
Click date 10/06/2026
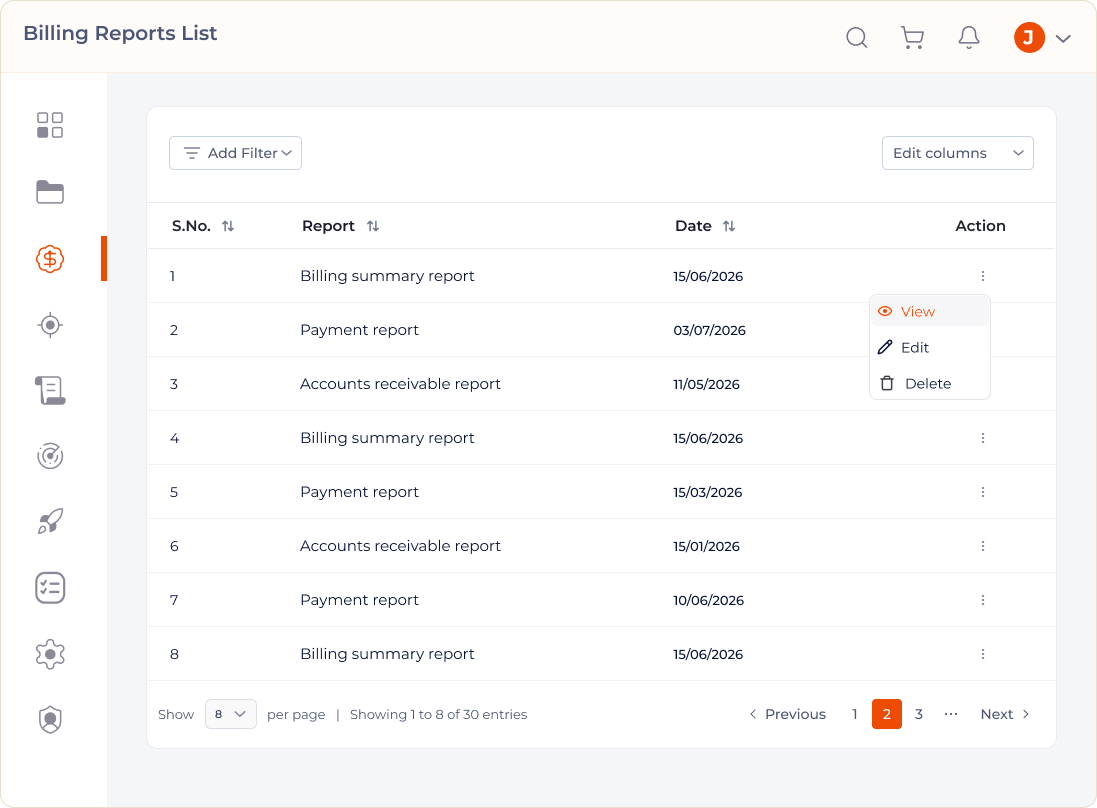tap(708, 600)
